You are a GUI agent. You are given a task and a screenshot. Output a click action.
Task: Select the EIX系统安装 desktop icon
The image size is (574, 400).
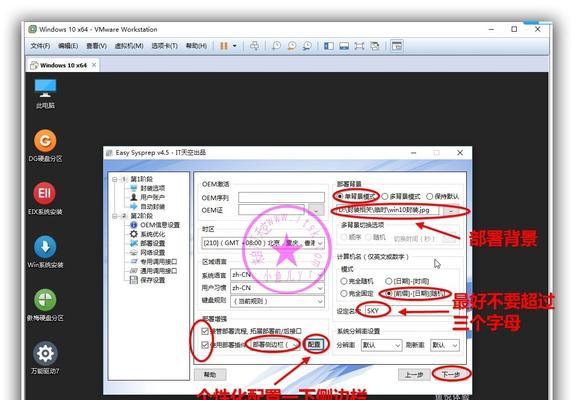[x=45, y=199]
